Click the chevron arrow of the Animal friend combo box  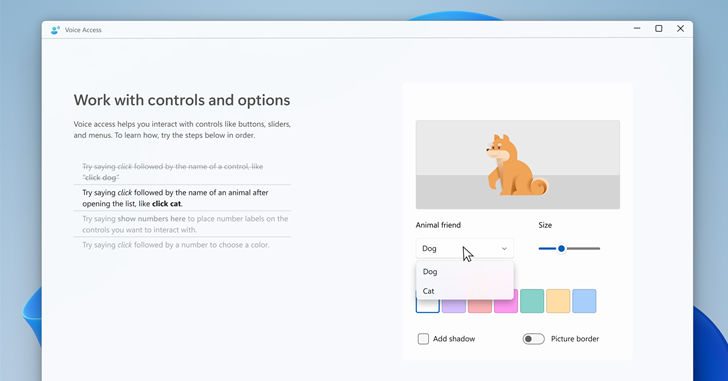tap(504, 249)
